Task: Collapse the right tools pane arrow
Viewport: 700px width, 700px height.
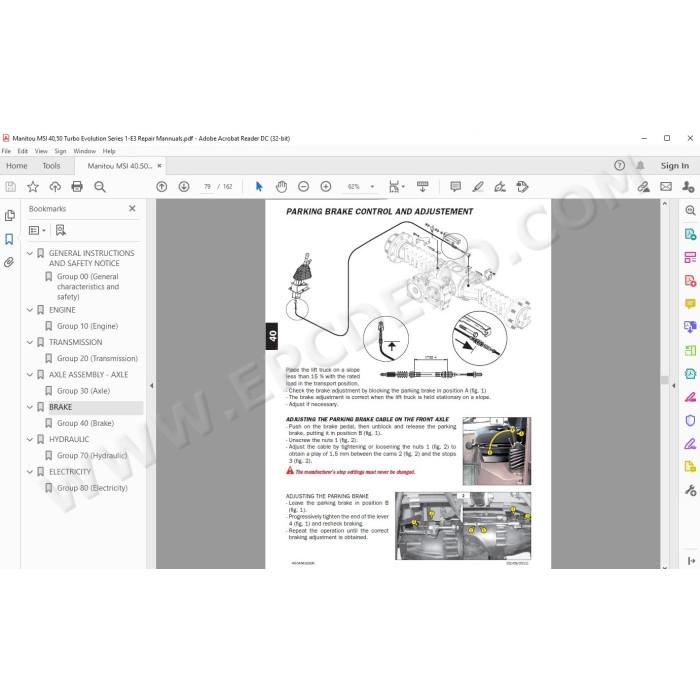Action: pyautogui.click(x=673, y=385)
